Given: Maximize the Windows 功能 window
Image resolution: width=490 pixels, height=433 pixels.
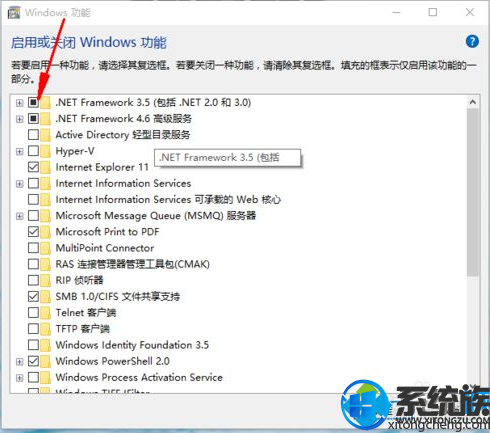Looking at the screenshot, I should [433, 13].
